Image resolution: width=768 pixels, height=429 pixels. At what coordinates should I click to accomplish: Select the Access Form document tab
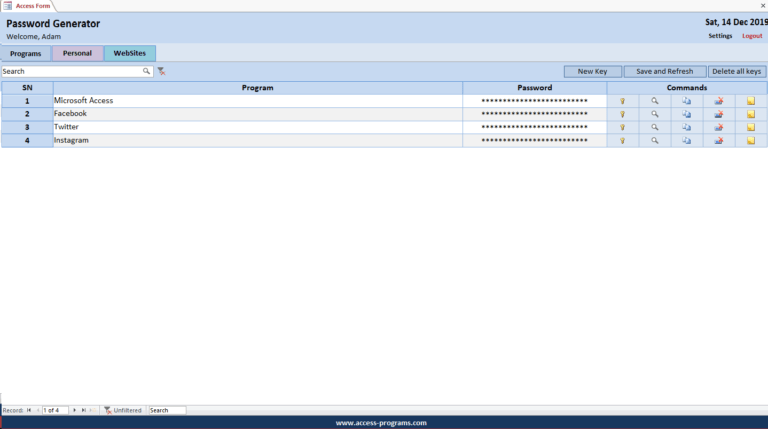click(27, 6)
